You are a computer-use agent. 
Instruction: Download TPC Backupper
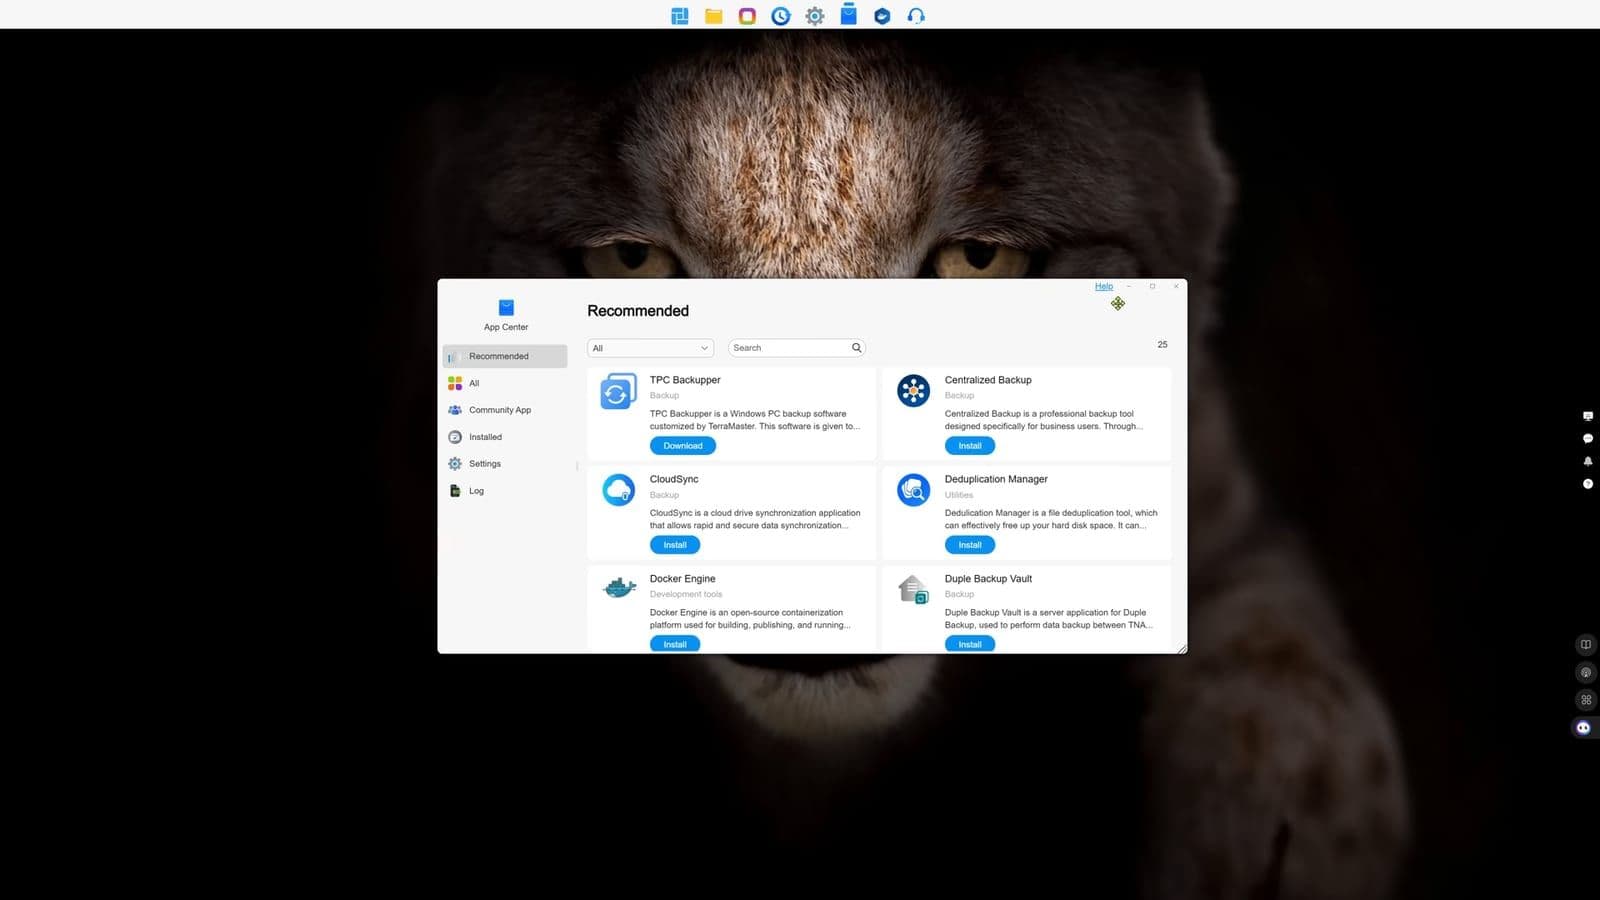pos(683,446)
